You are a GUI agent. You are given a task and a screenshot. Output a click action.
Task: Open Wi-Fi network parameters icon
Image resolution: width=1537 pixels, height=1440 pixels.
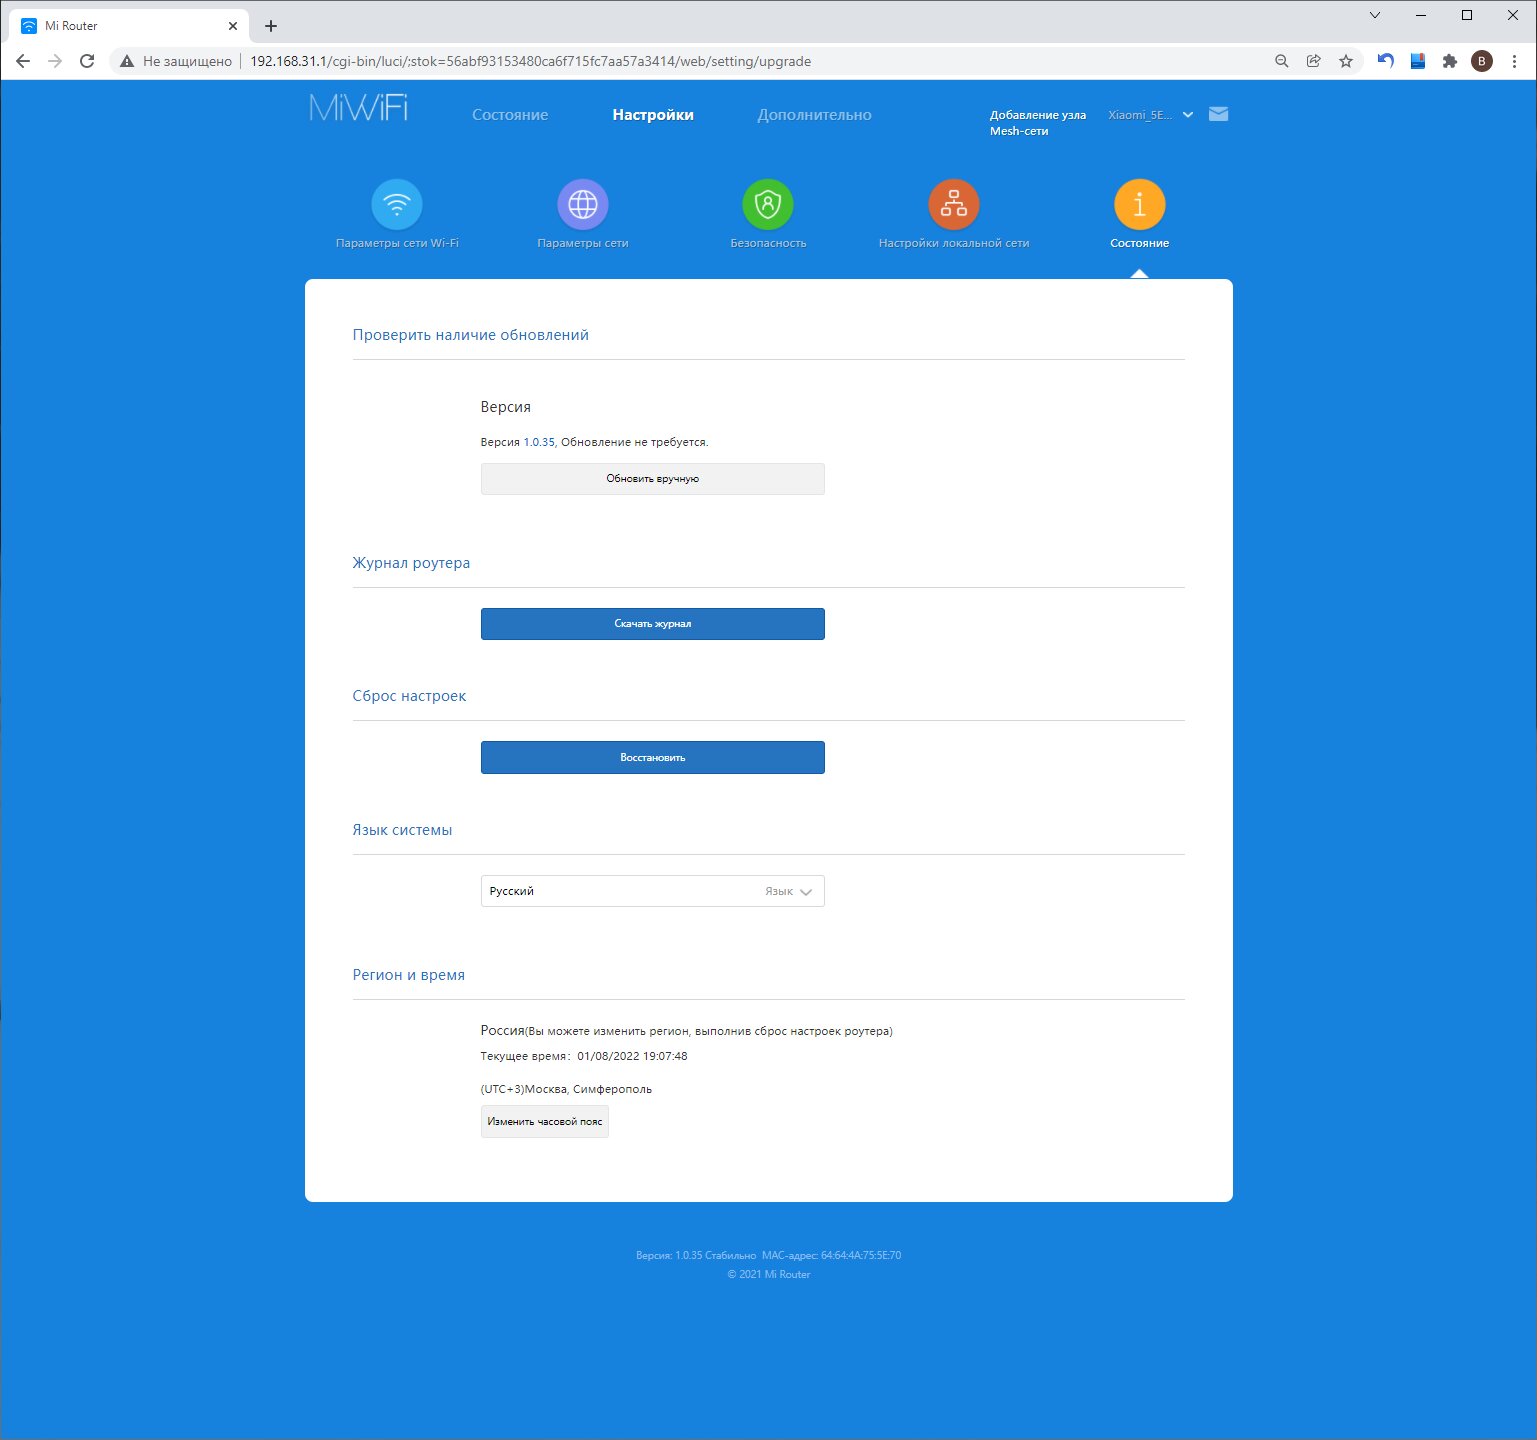click(x=397, y=204)
